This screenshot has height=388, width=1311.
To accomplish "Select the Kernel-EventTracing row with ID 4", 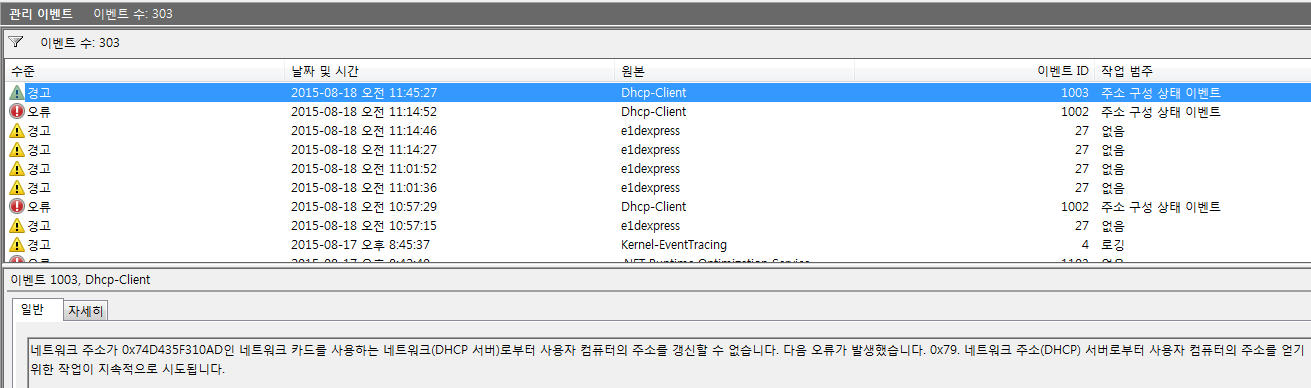I will tap(655, 244).
